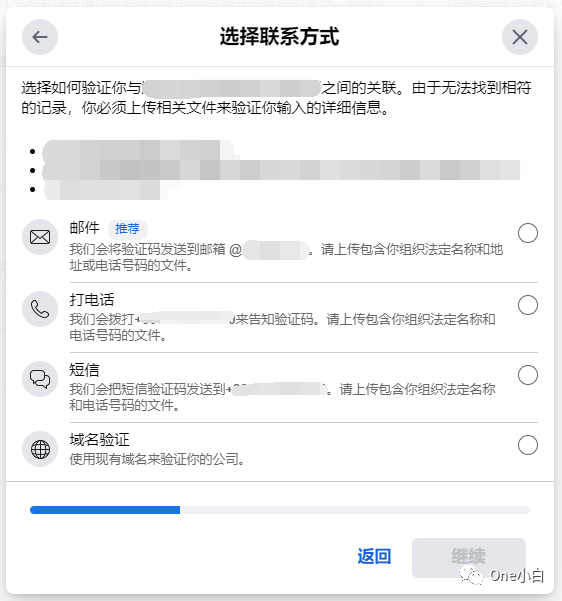Screen dimensions: 562x601
Task: Click the 打电话 option title
Action: point(92,300)
